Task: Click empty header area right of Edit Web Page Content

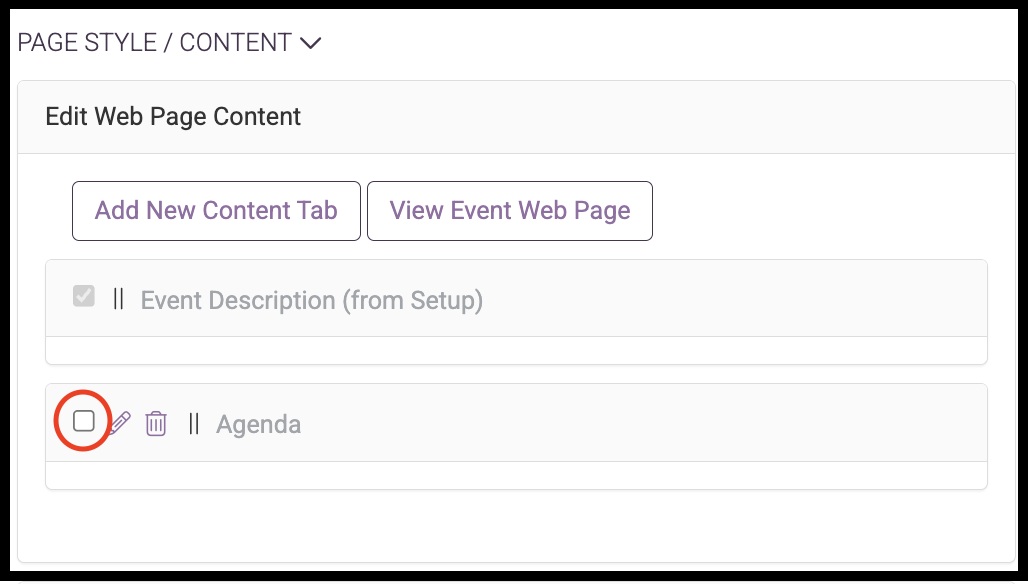Action: coord(656,117)
